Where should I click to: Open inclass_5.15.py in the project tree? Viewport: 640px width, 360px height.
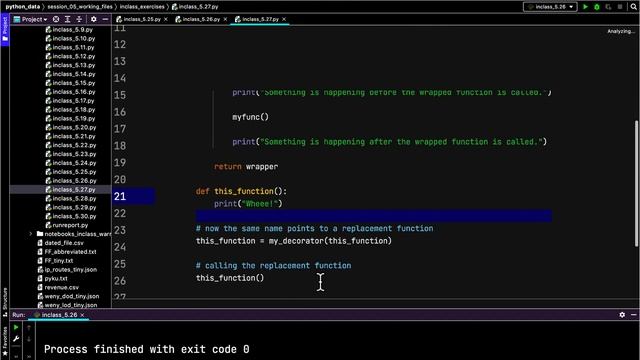(x=70, y=83)
